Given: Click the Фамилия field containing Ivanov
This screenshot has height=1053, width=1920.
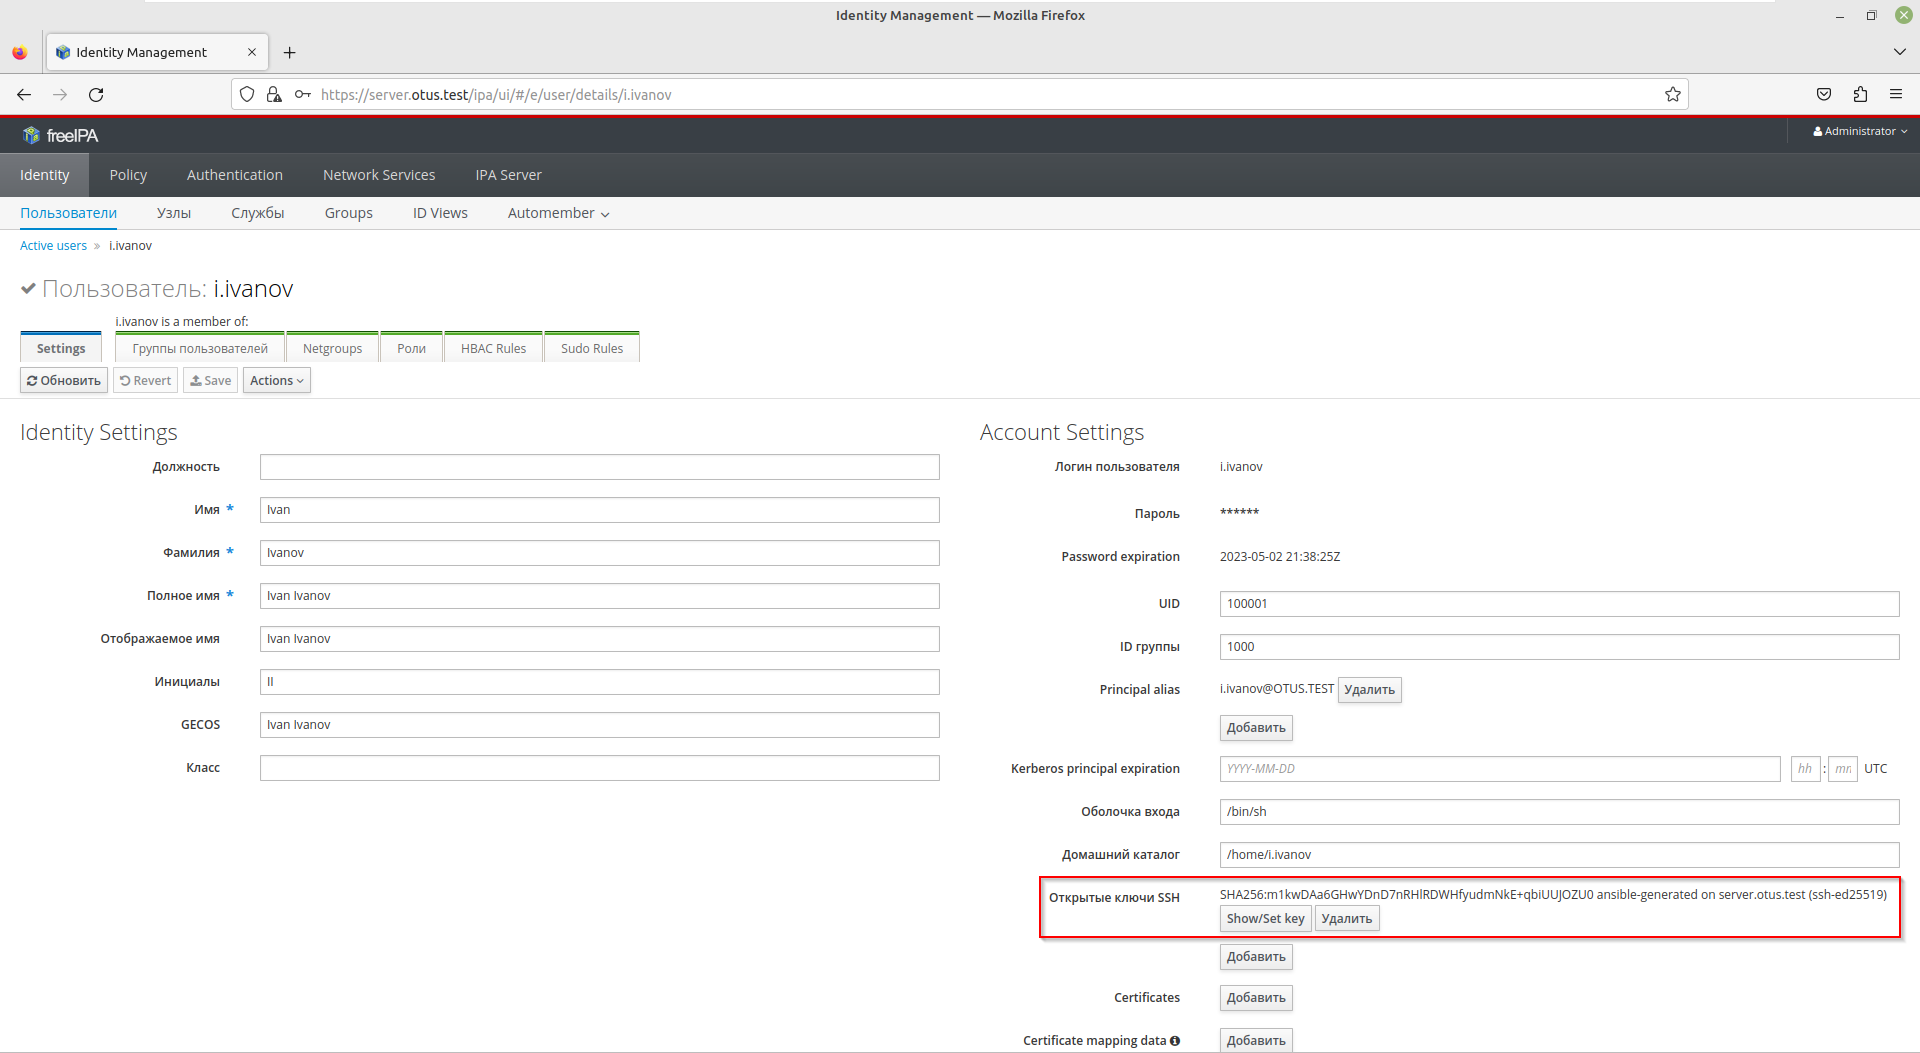Looking at the screenshot, I should coord(600,553).
